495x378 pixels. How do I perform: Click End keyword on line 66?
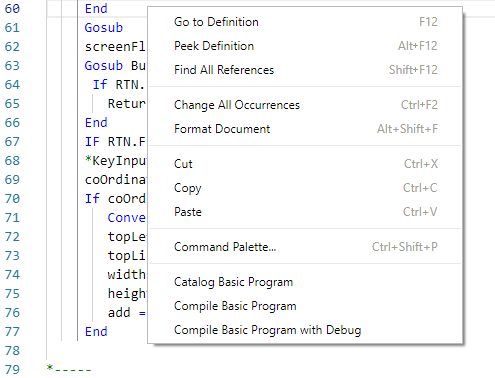pos(96,123)
